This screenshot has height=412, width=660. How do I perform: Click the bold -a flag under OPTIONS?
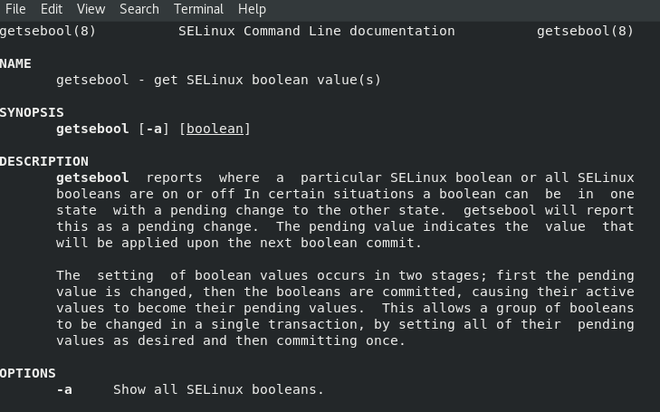[x=64, y=389]
